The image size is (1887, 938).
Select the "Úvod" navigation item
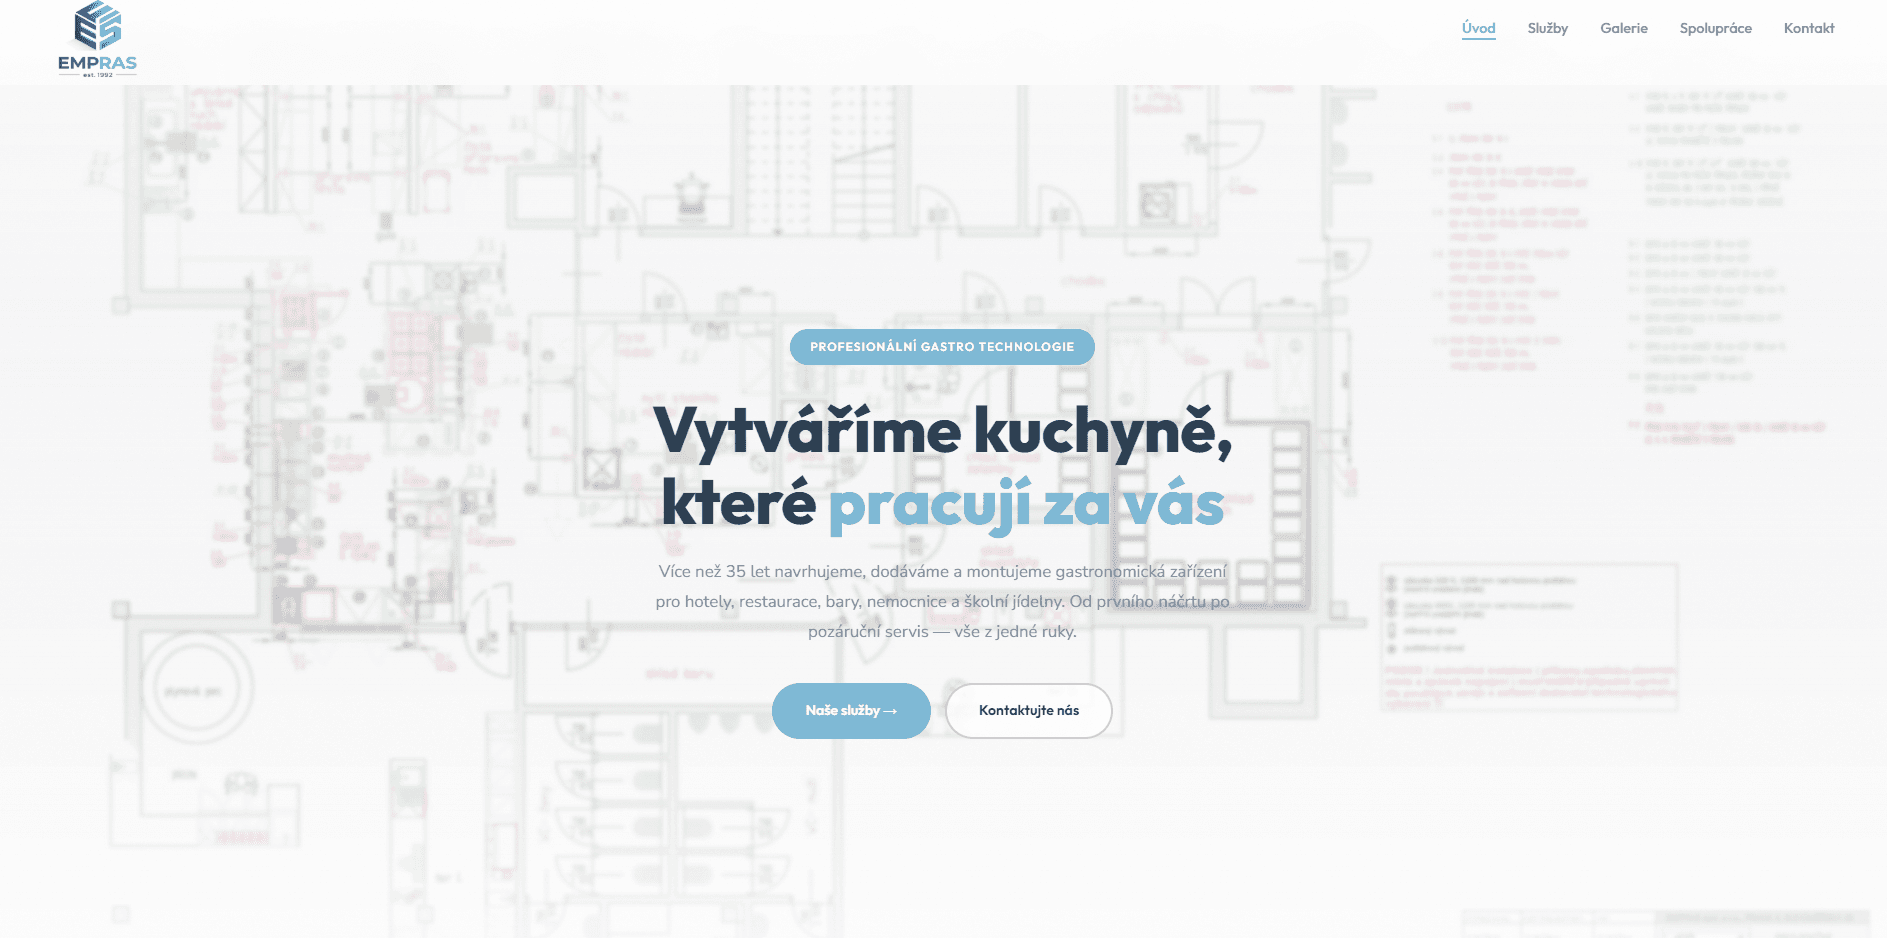point(1478,28)
